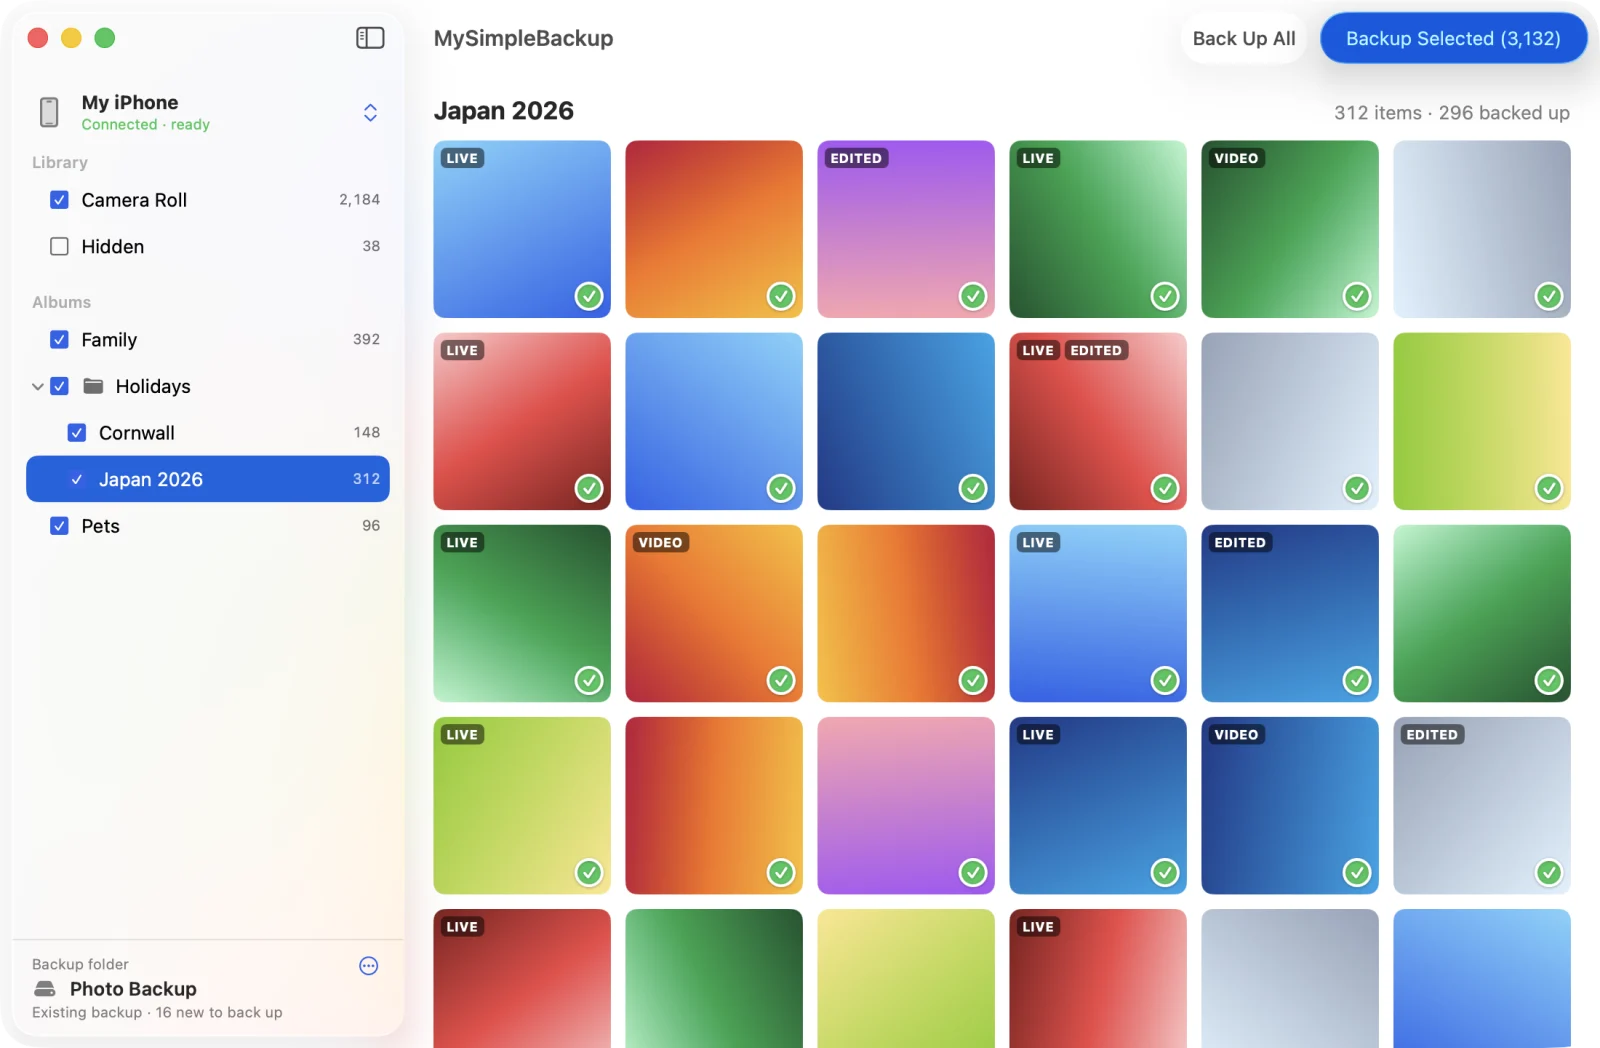Click VIDEO badge on fourth-row dark blue thumbnail
Viewport: 1600px width, 1048px height.
pos(1236,734)
